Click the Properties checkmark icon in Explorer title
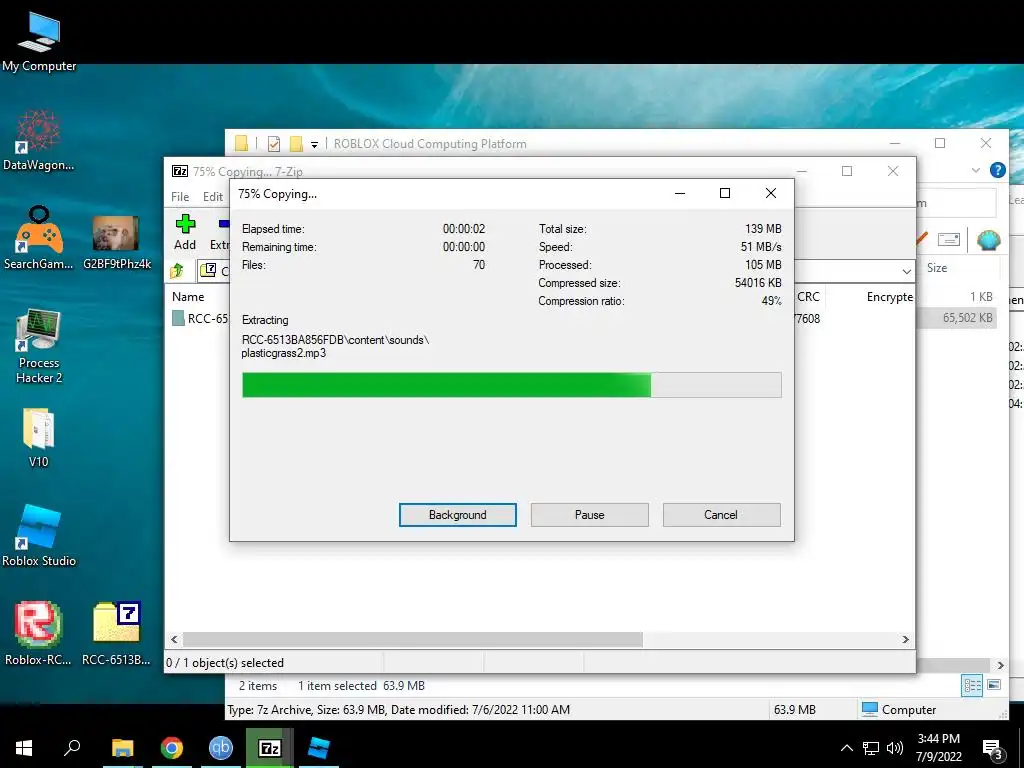This screenshot has height=768, width=1024. tap(274, 144)
